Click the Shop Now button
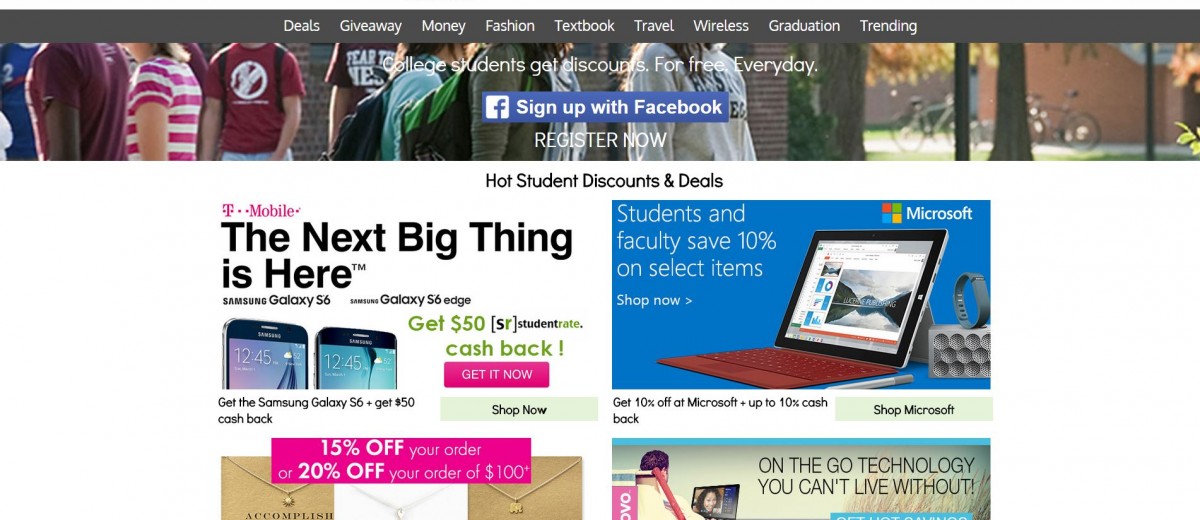This screenshot has height=520, width=1200. [519, 410]
